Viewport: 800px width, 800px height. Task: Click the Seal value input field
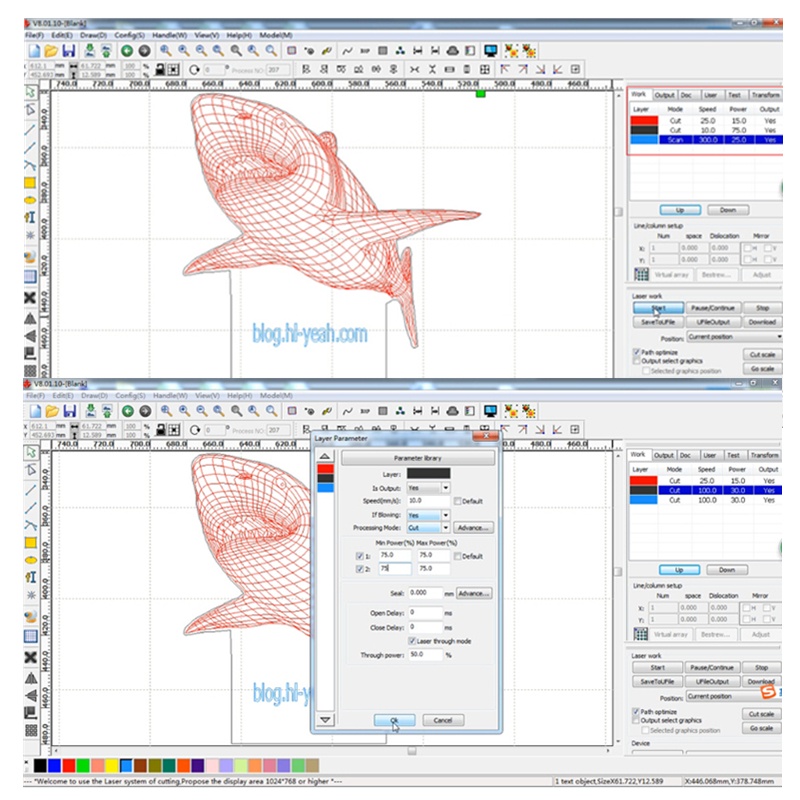pos(424,593)
